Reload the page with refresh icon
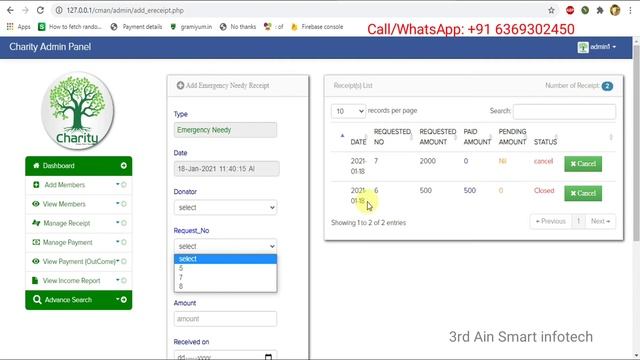This screenshot has width=640, height=360. point(40,10)
